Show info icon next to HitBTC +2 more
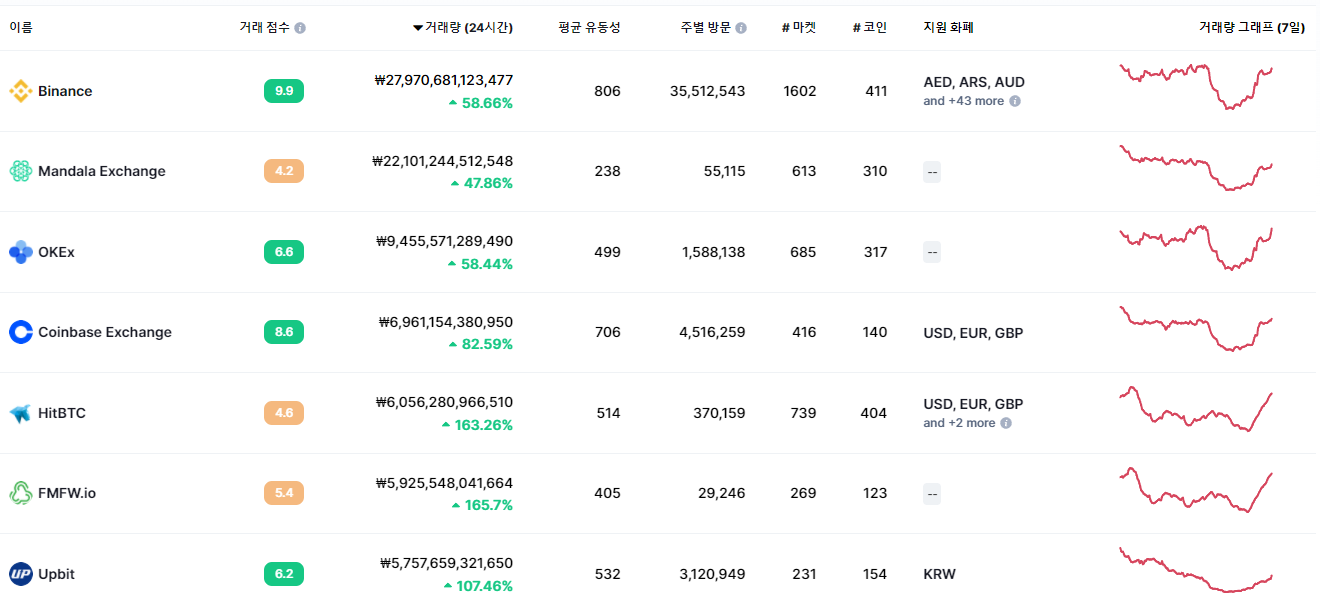The width and height of the screenshot is (1320, 612). (x=1006, y=423)
